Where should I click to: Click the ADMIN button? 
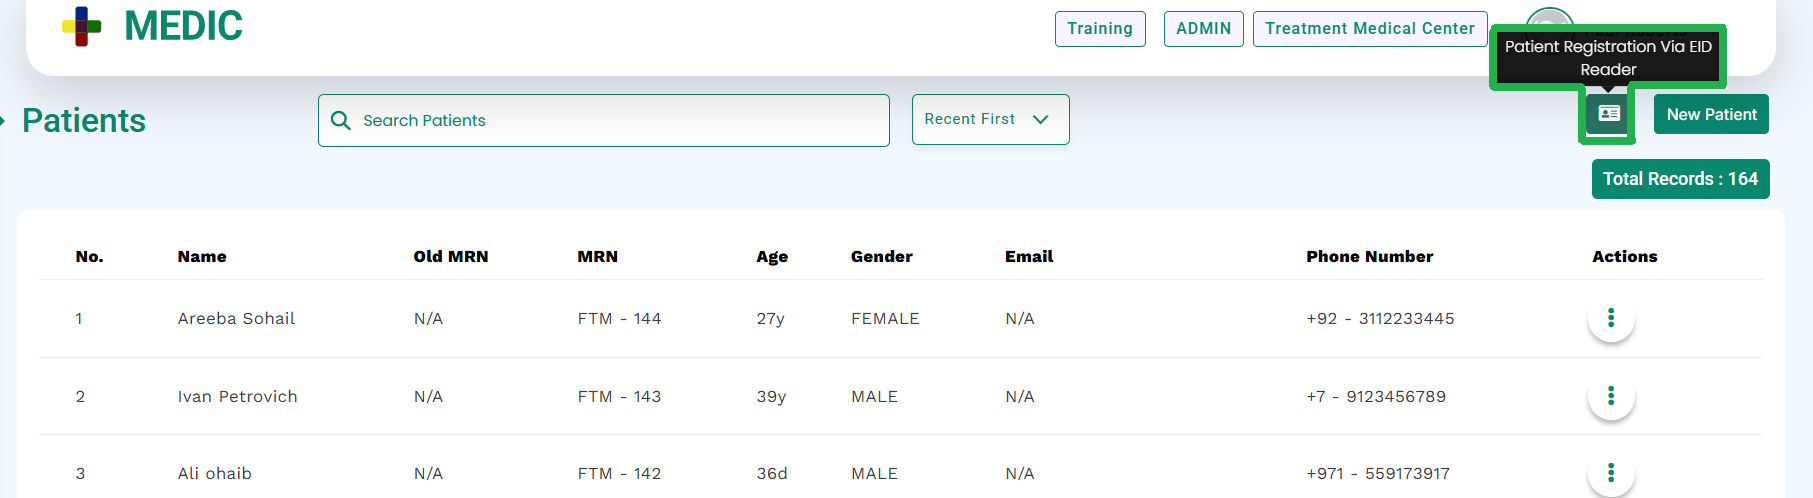pyautogui.click(x=1203, y=28)
